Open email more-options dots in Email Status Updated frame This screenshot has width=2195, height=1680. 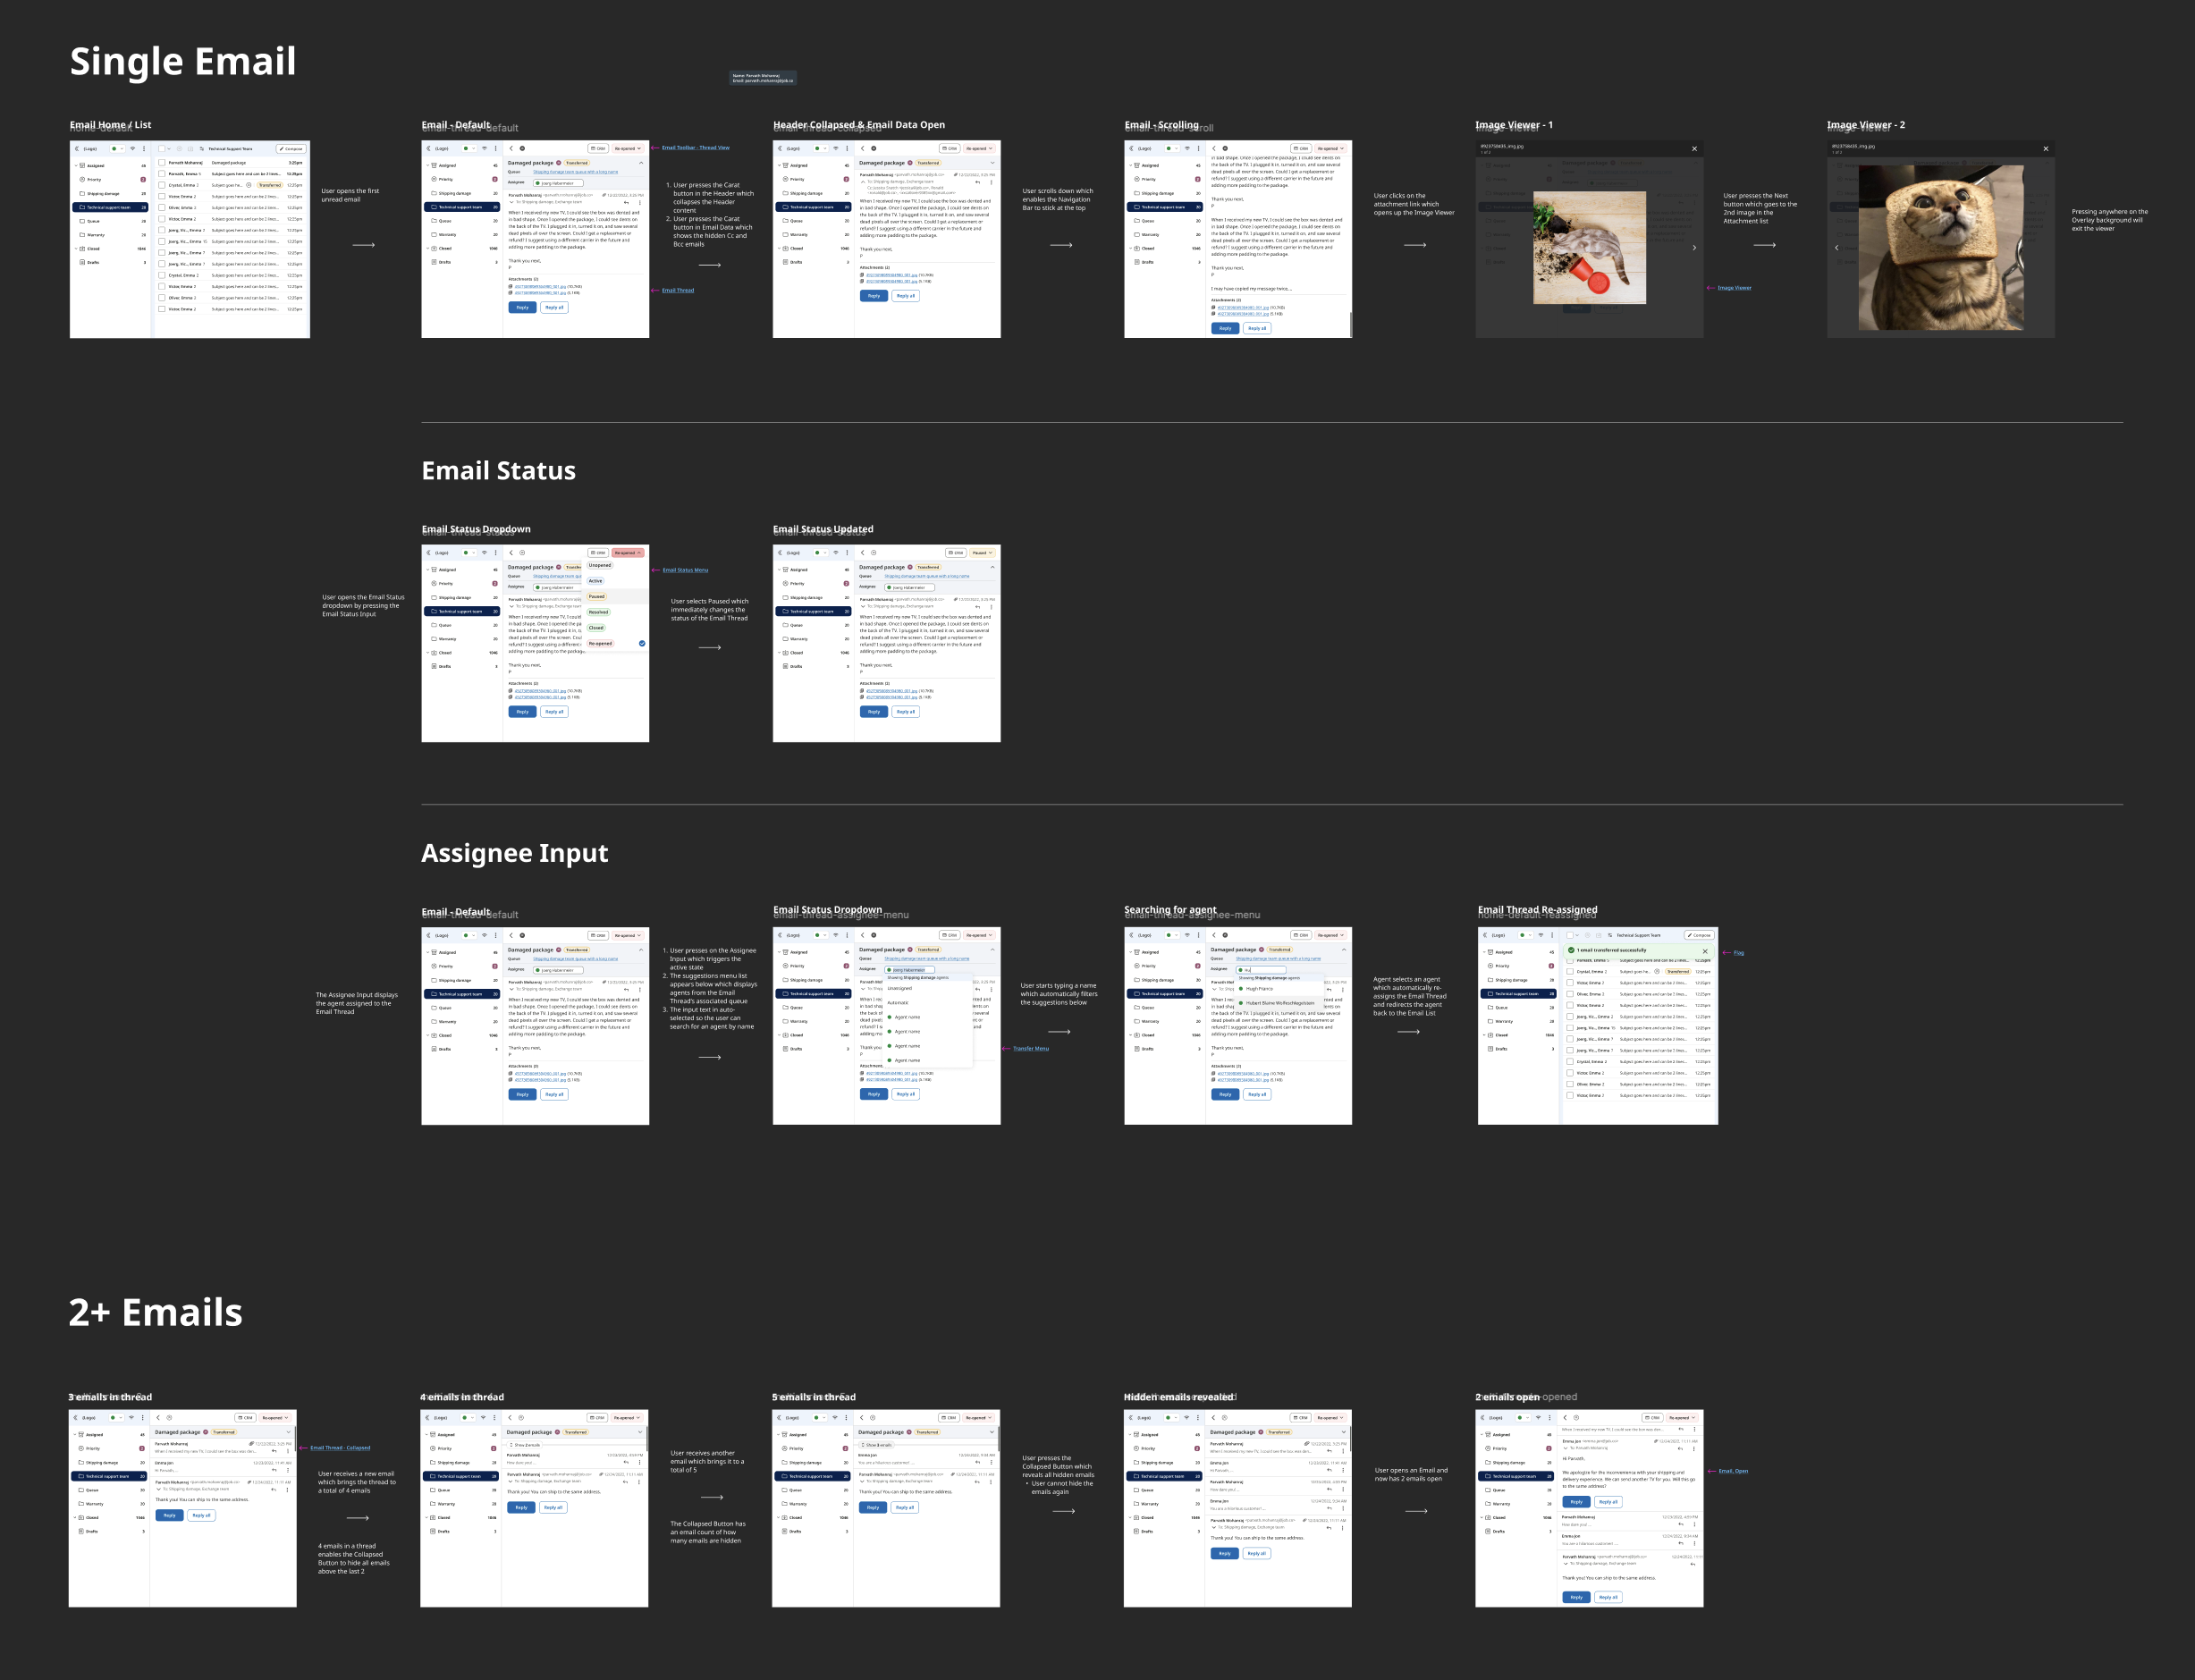[x=991, y=607]
